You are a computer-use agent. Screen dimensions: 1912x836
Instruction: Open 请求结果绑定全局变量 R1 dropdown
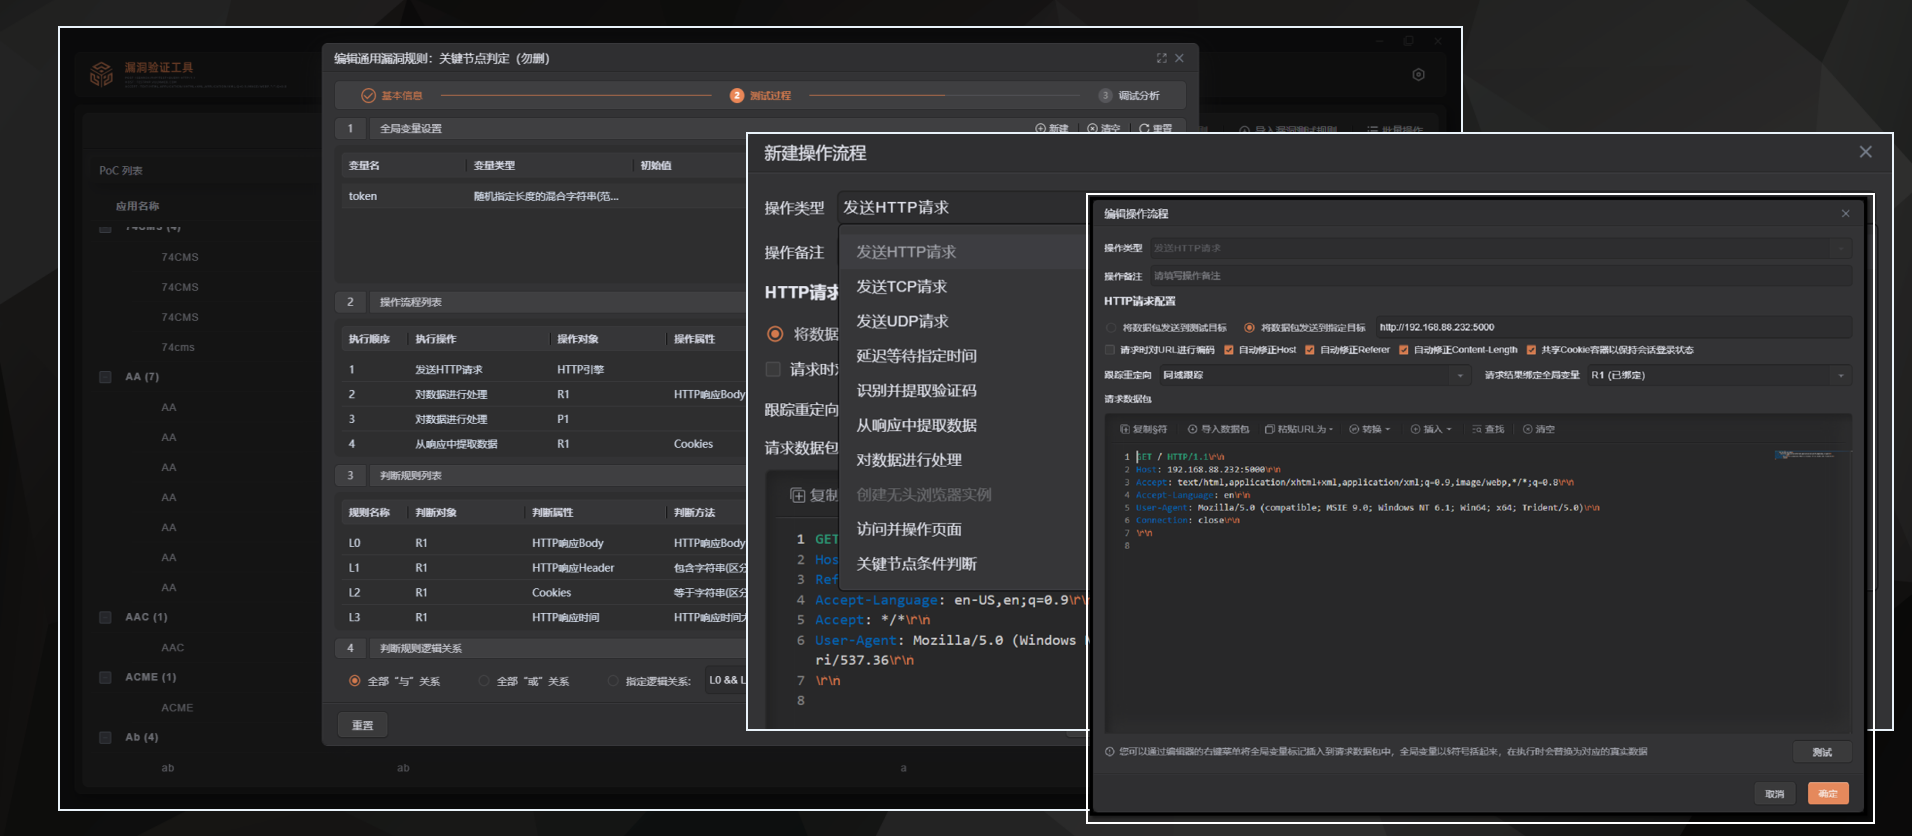pos(1718,375)
